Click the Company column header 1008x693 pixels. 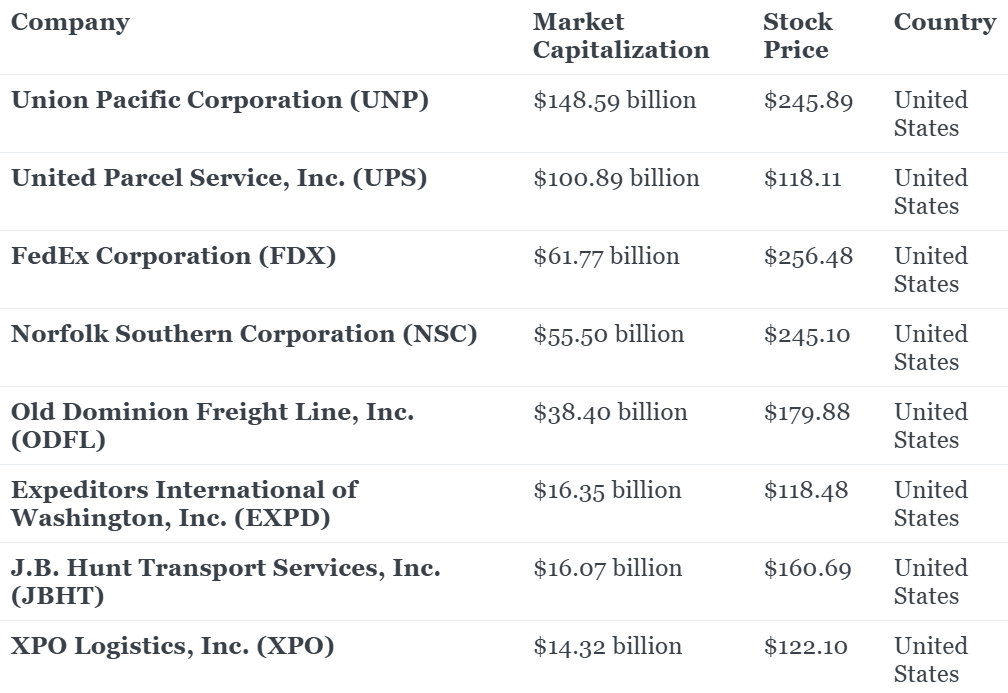coord(70,23)
